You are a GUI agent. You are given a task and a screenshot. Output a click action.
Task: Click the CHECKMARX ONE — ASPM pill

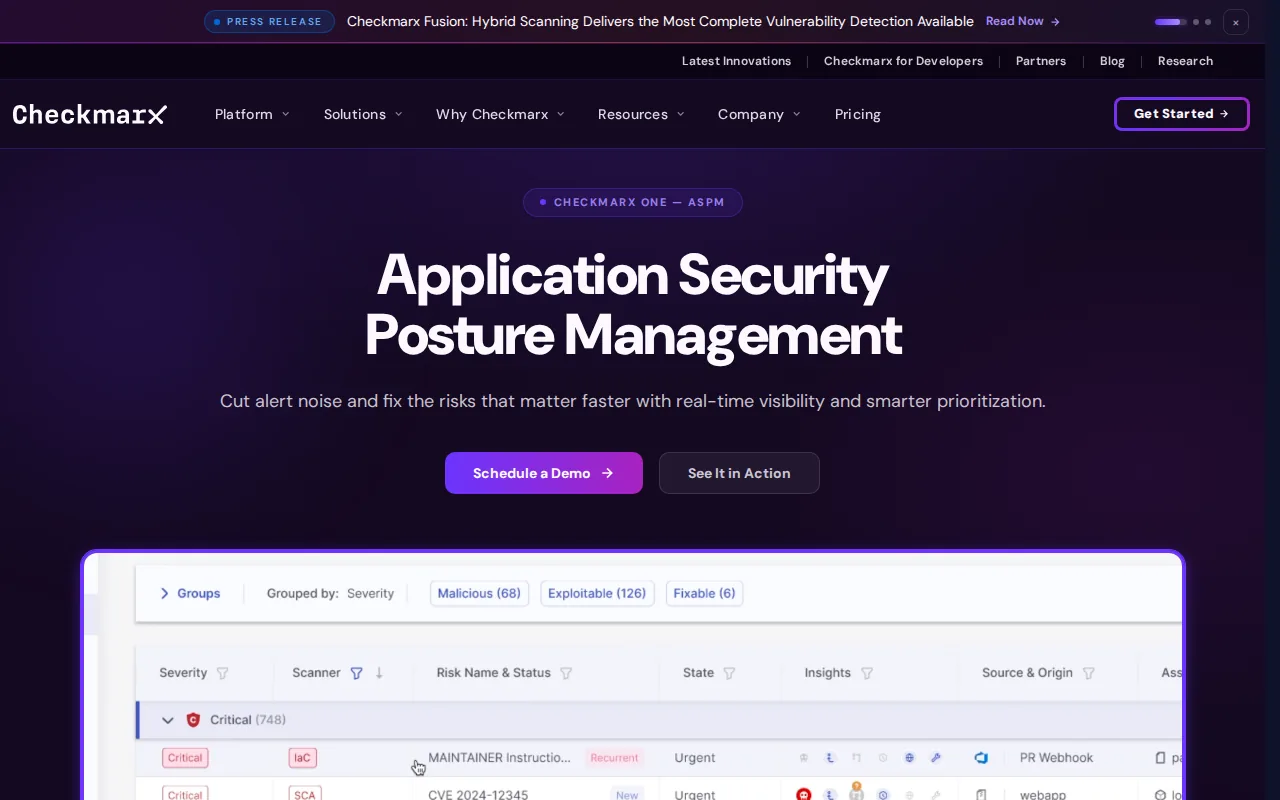633,202
